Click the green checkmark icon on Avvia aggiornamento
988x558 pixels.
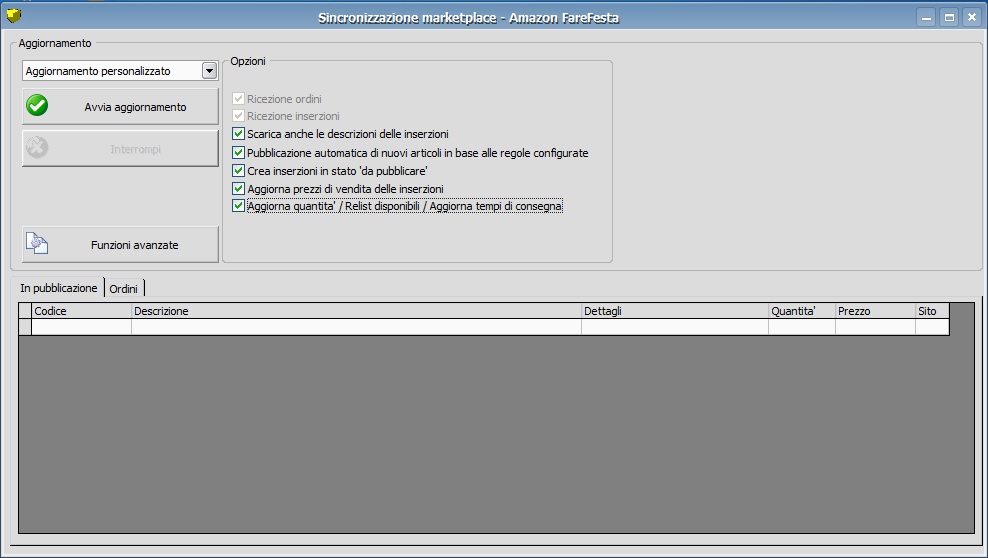37,105
